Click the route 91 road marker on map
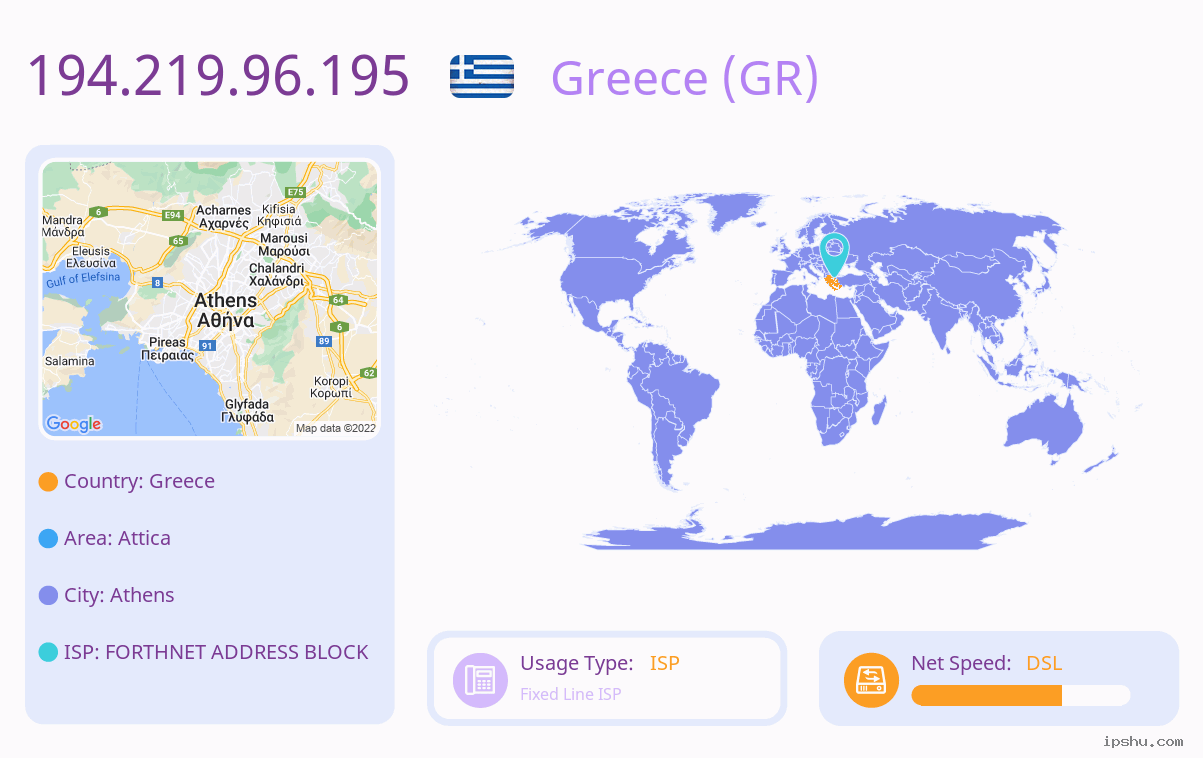This screenshot has height=758, width=1203. click(x=207, y=345)
